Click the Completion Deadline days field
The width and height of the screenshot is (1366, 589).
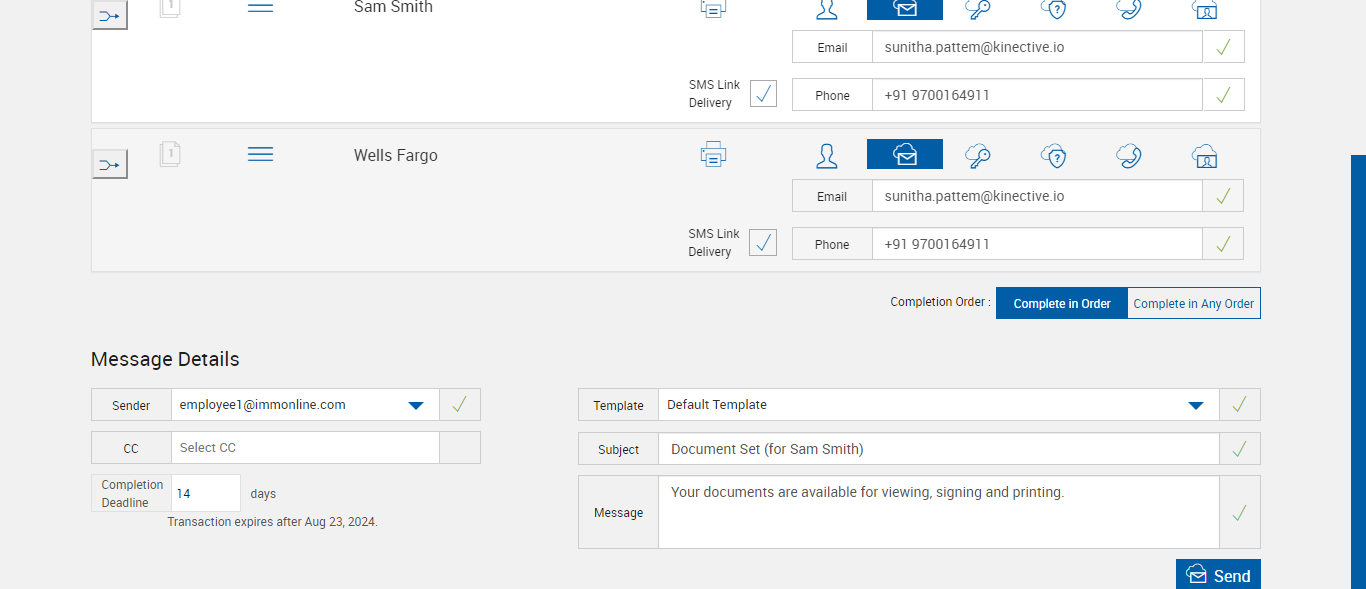[206, 494]
